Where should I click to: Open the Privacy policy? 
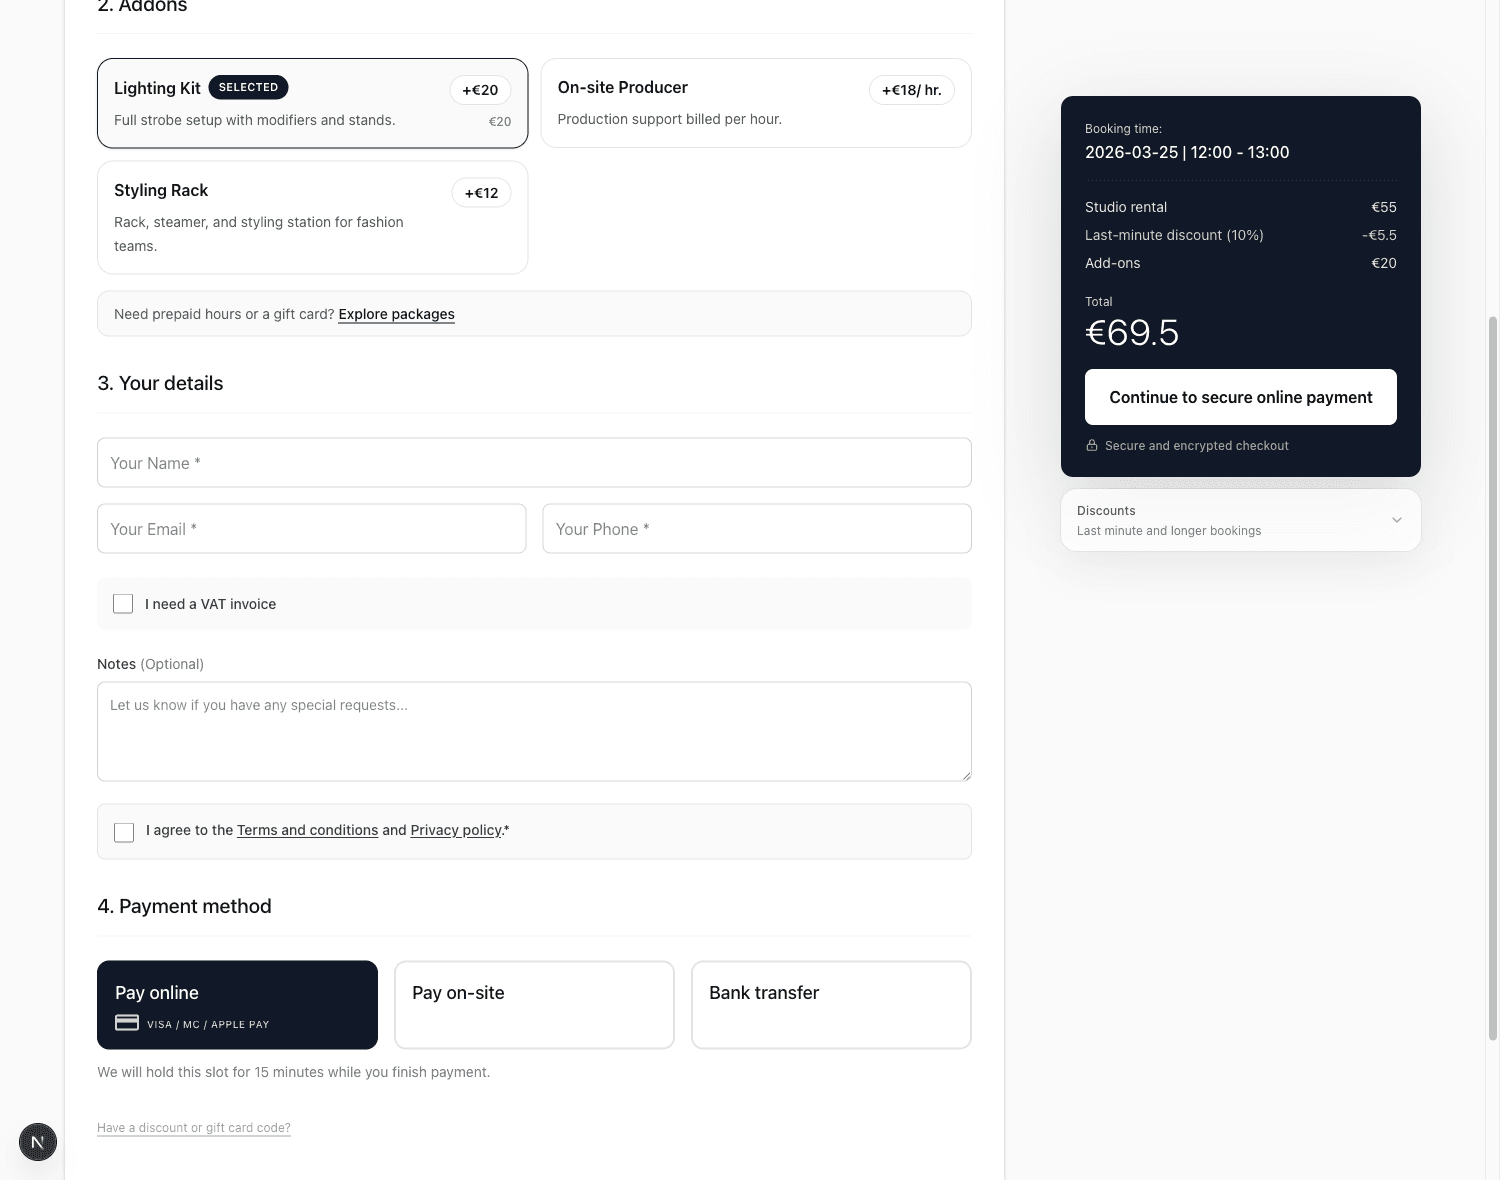click(455, 830)
